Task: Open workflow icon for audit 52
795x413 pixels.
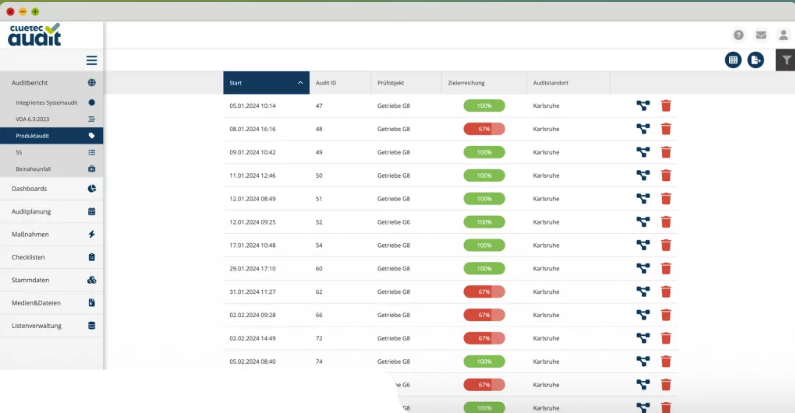Action: pos(643,222)
